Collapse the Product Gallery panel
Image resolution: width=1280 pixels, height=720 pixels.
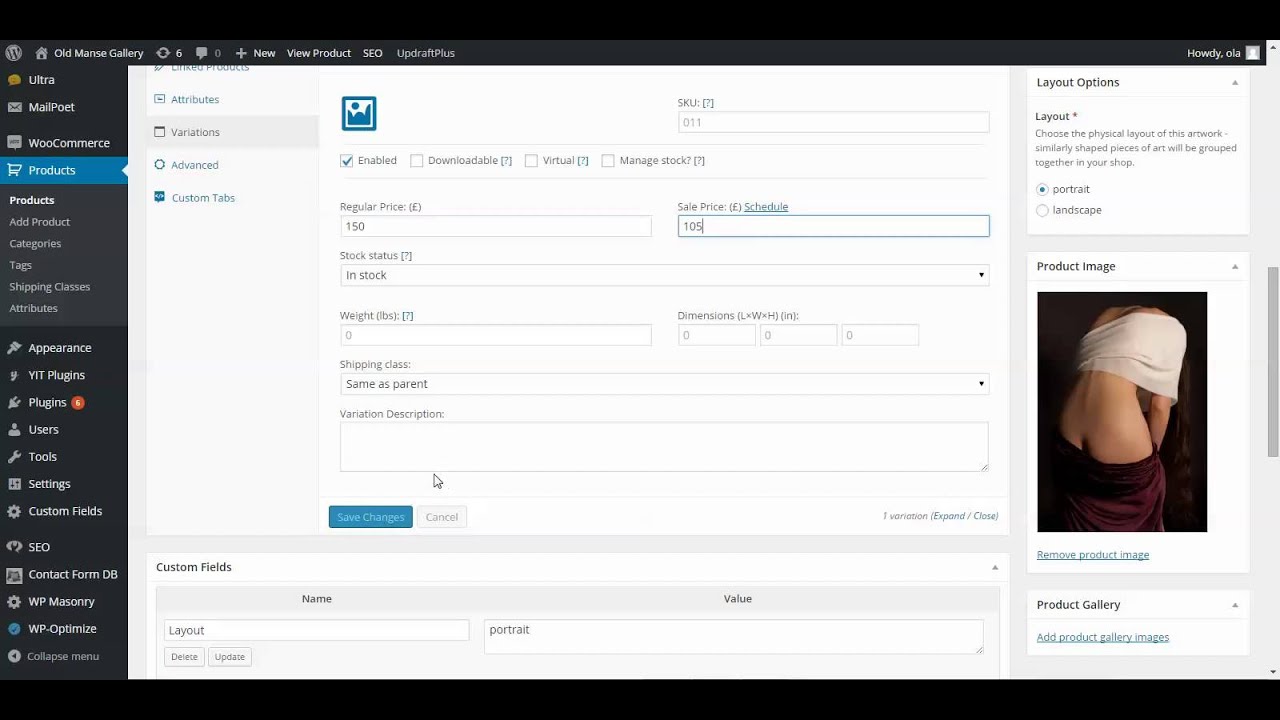tap(1235, 605)
